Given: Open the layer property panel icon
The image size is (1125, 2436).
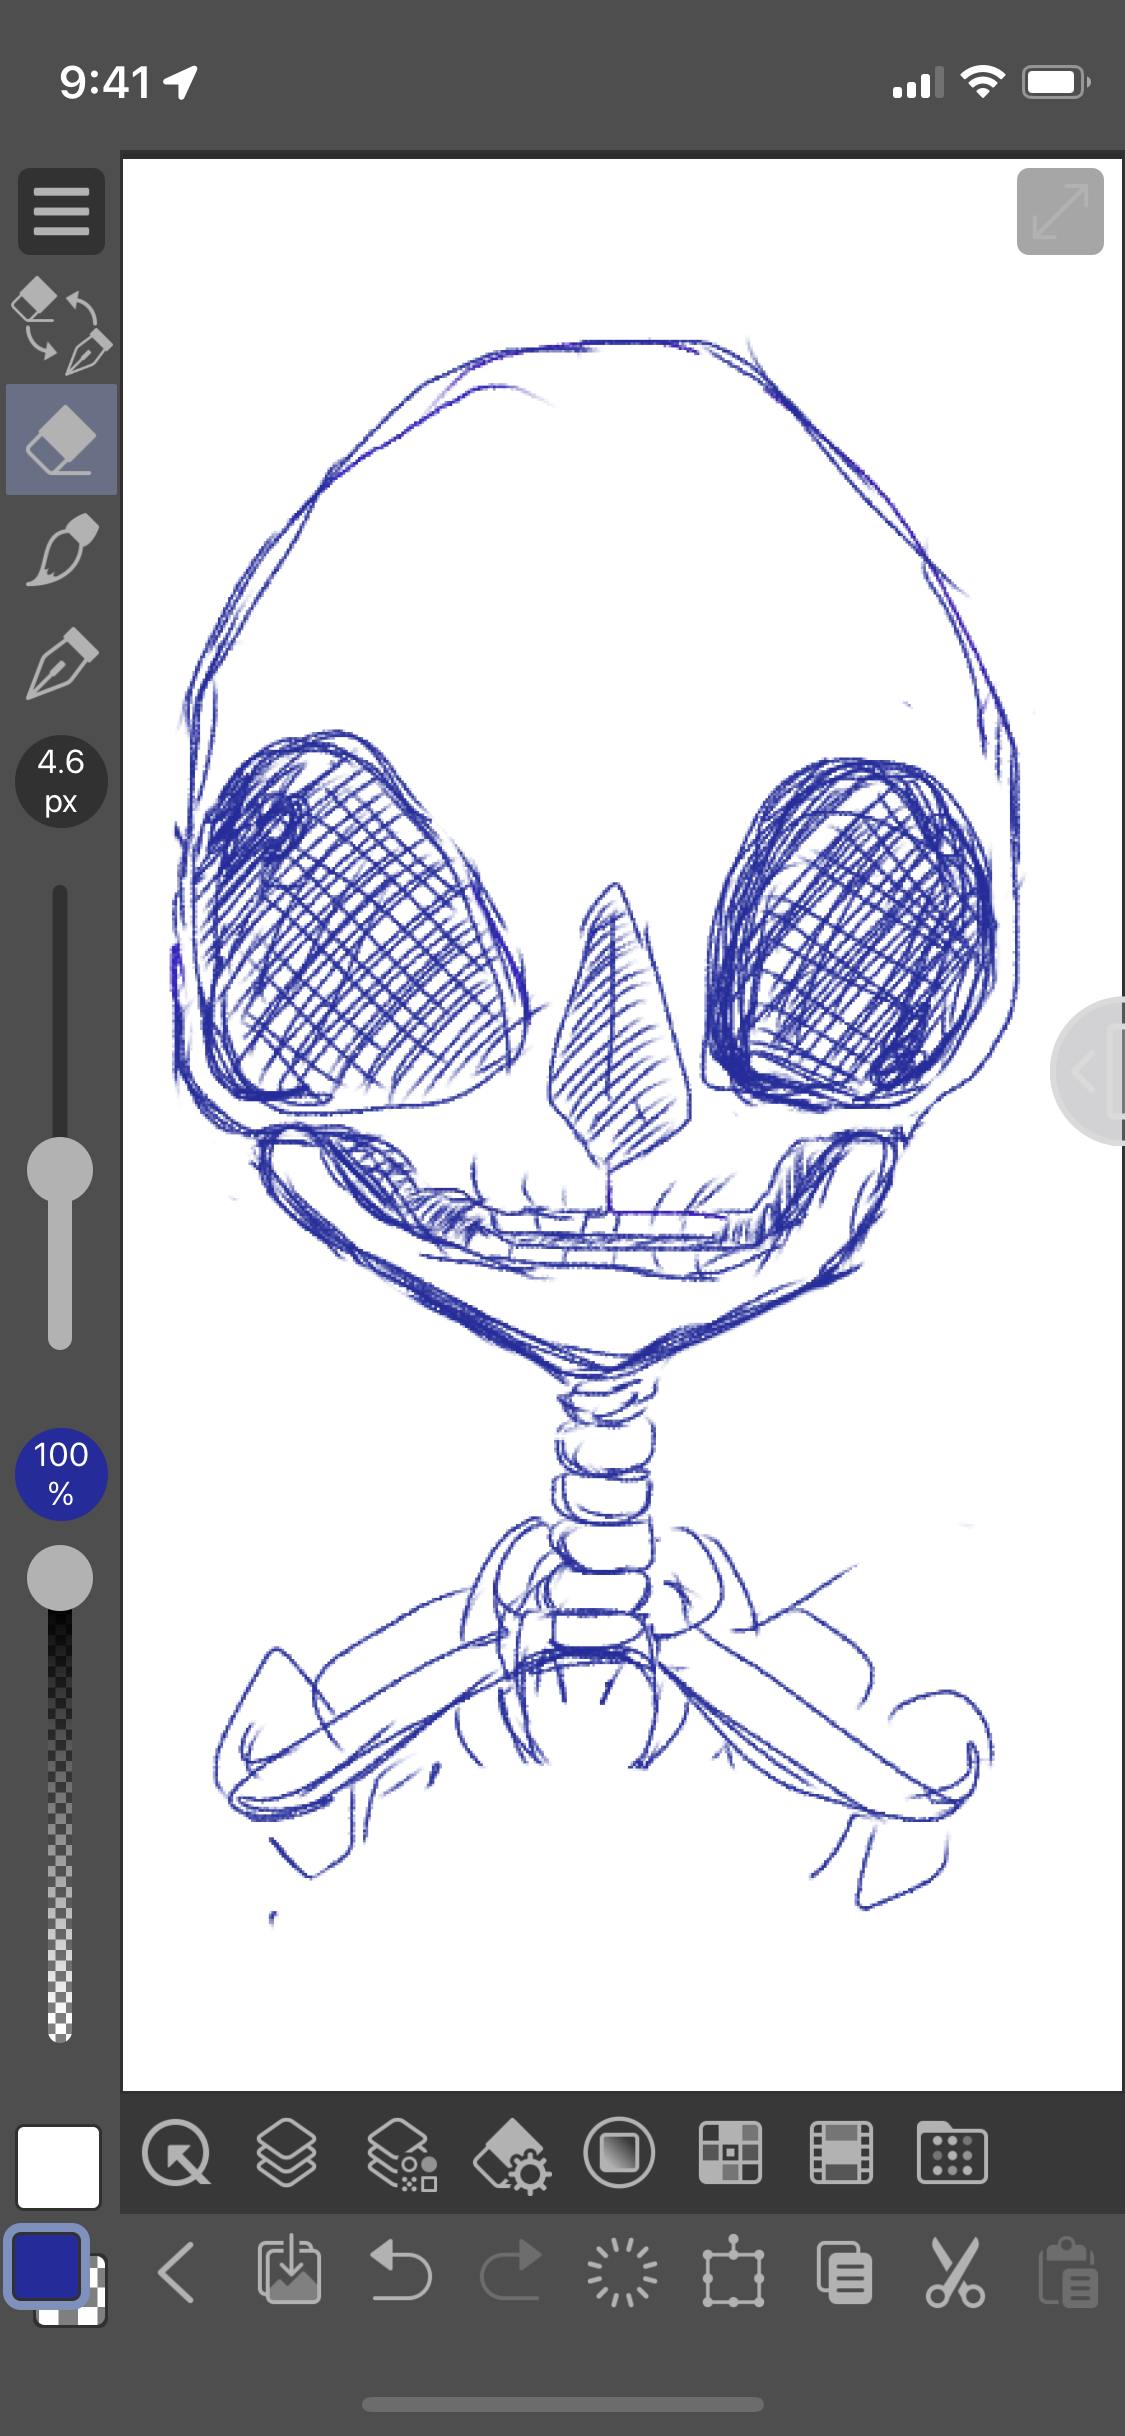Looking at the screenshot, I should pos(401,2155).
